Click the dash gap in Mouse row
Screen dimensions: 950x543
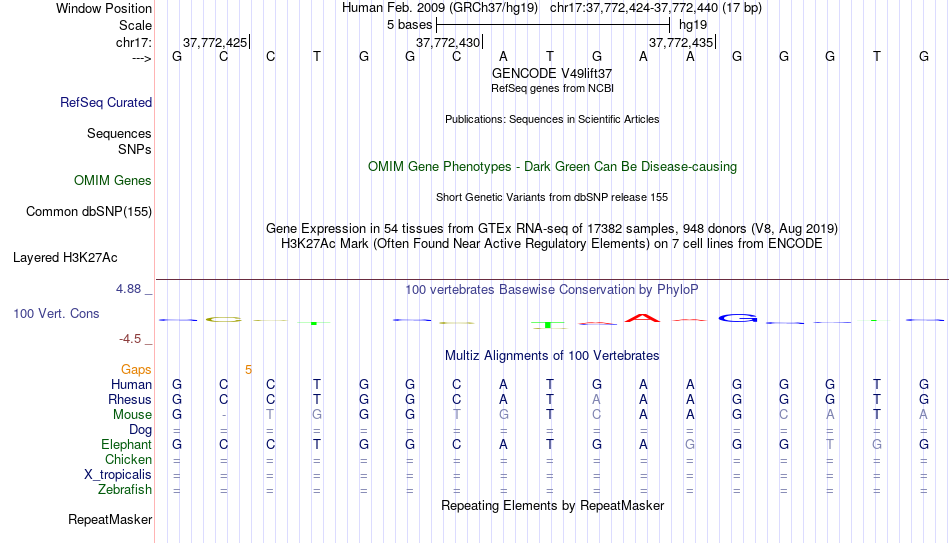pyautogui.click(x=224, y=415)
